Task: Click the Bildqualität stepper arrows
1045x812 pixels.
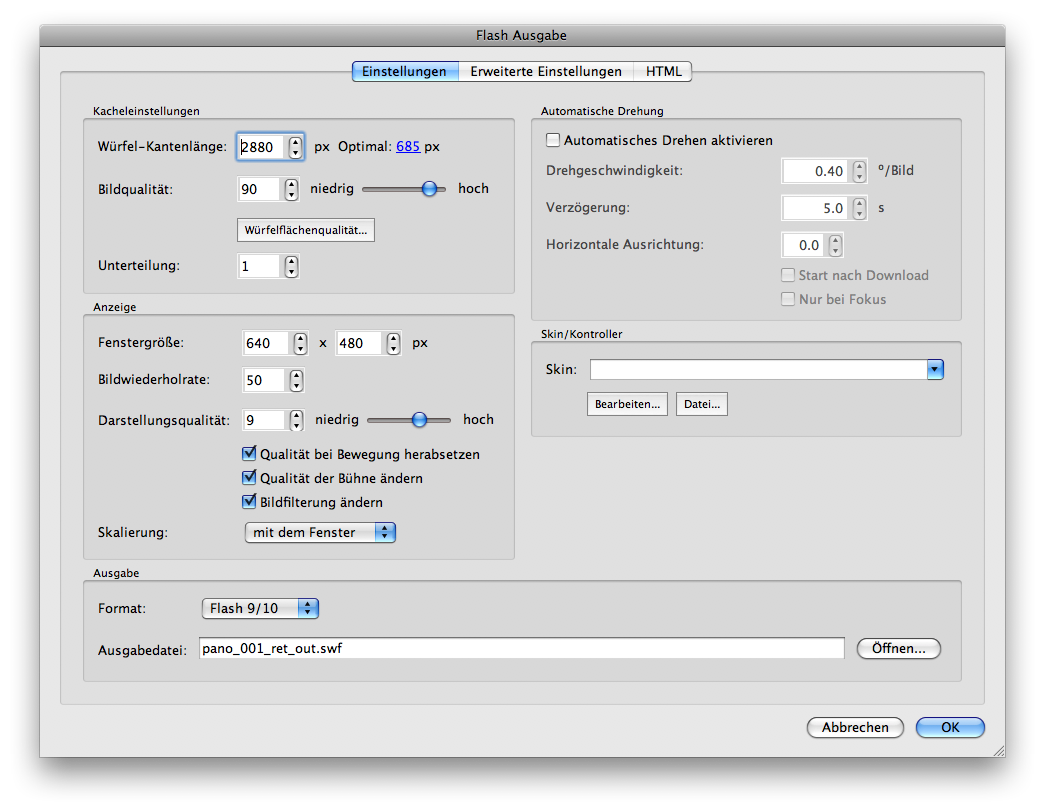Action: (291, 189)
